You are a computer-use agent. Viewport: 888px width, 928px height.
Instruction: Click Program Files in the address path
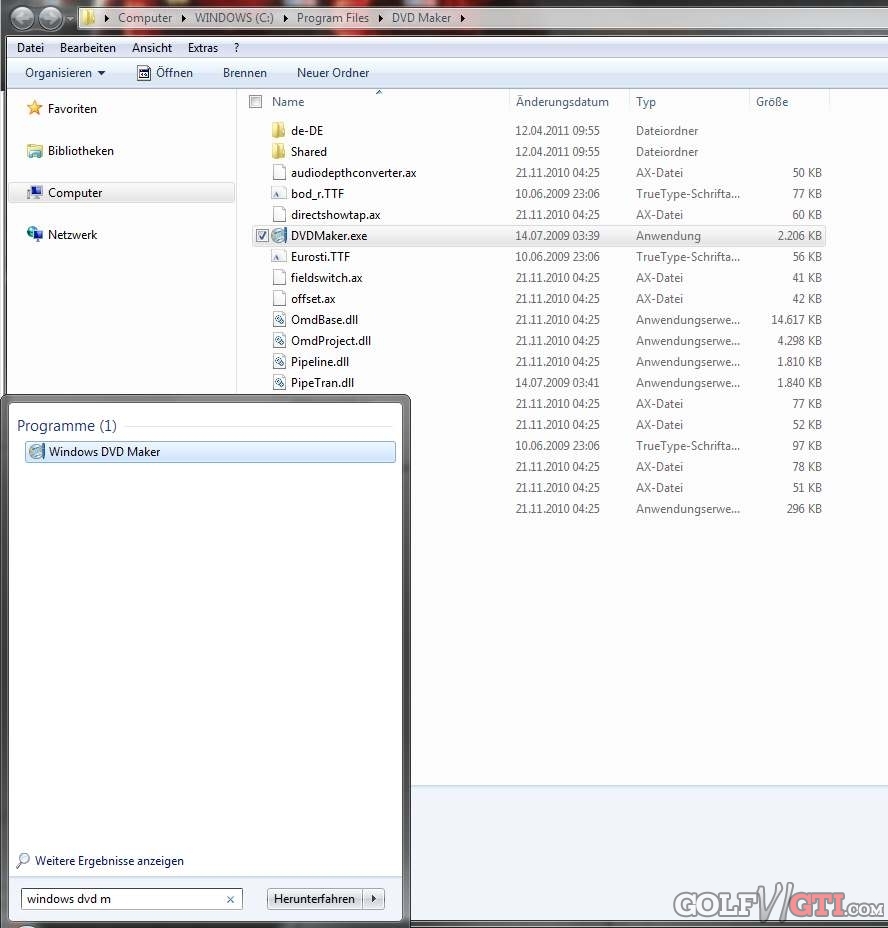pyautogui.click(x=333, y=18)
